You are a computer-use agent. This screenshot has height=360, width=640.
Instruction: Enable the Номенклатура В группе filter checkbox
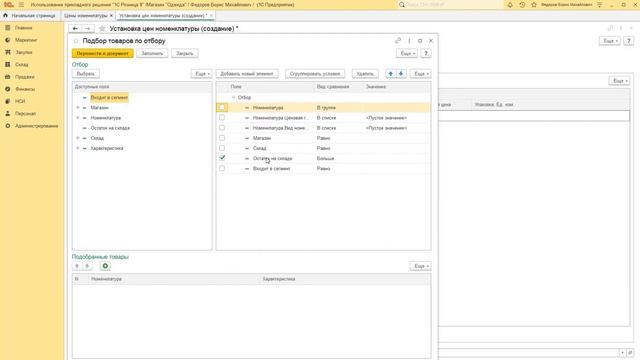pos(222,107)
